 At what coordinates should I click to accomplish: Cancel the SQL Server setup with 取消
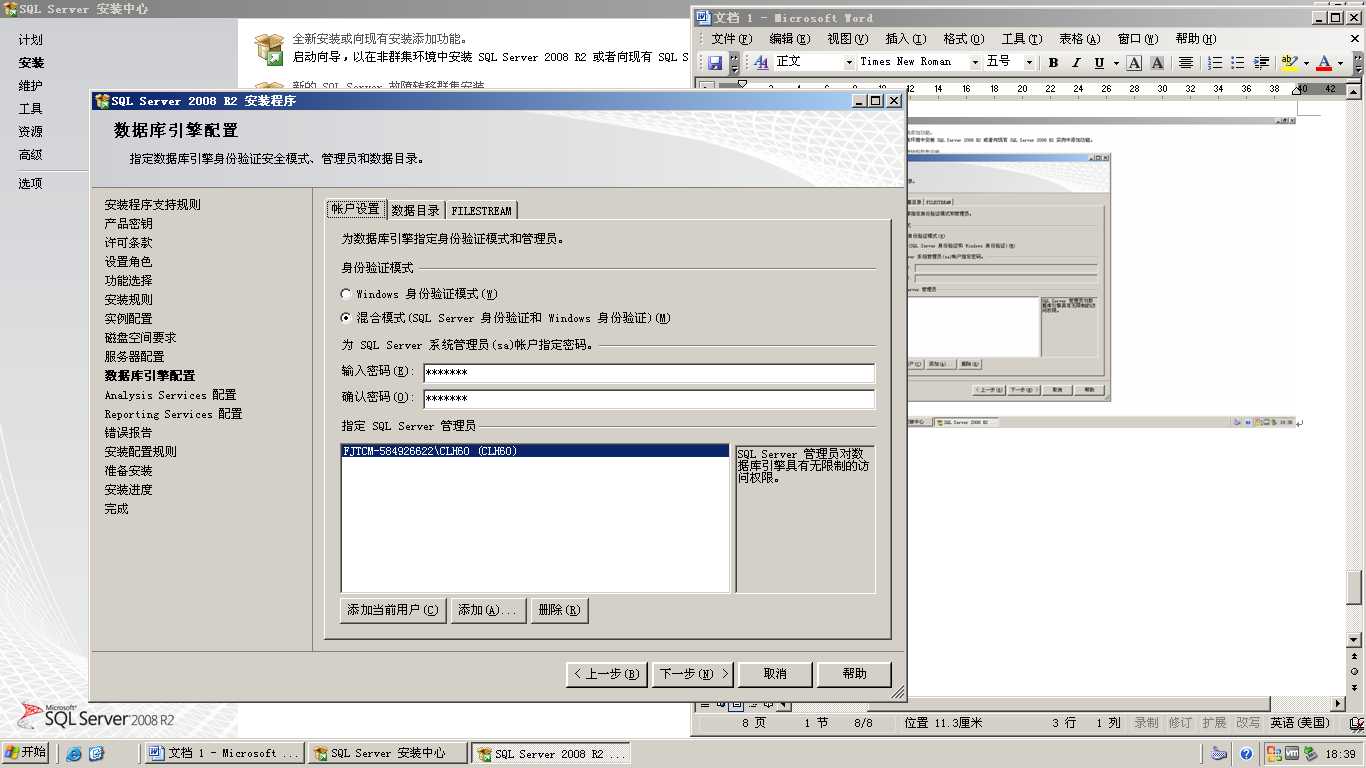(x=775, y=674)
